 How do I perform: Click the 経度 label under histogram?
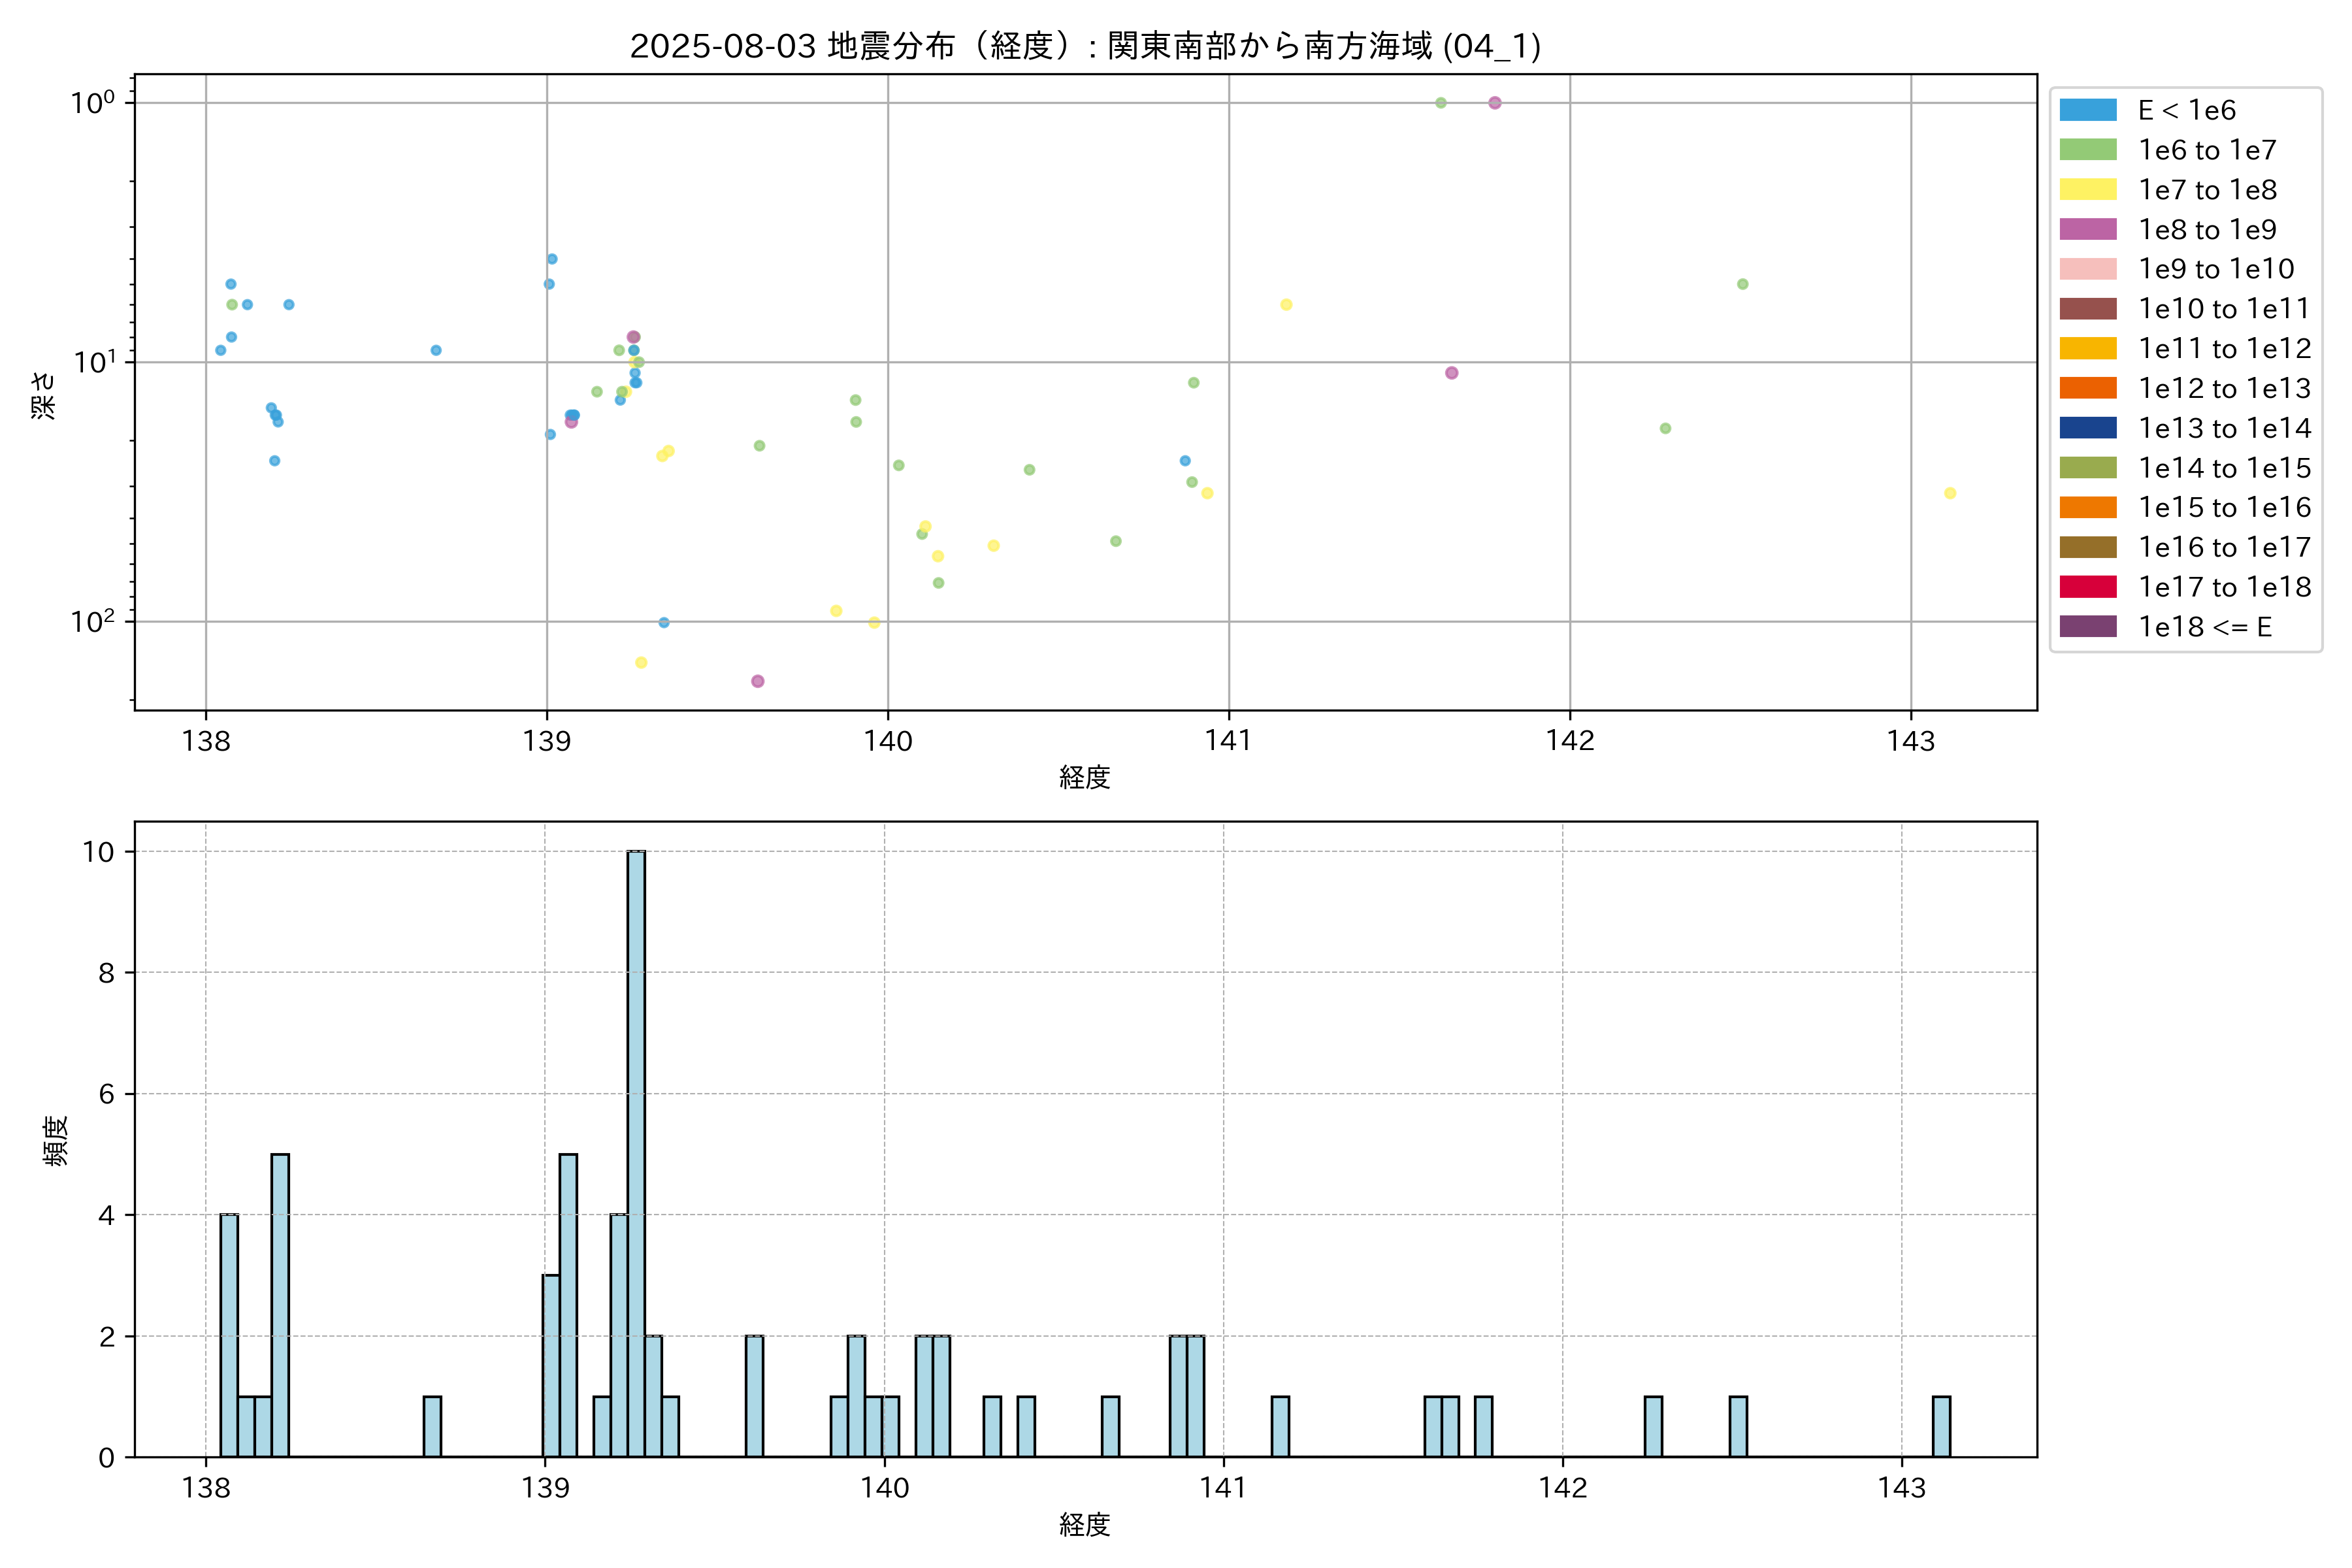[1085, 1525]
